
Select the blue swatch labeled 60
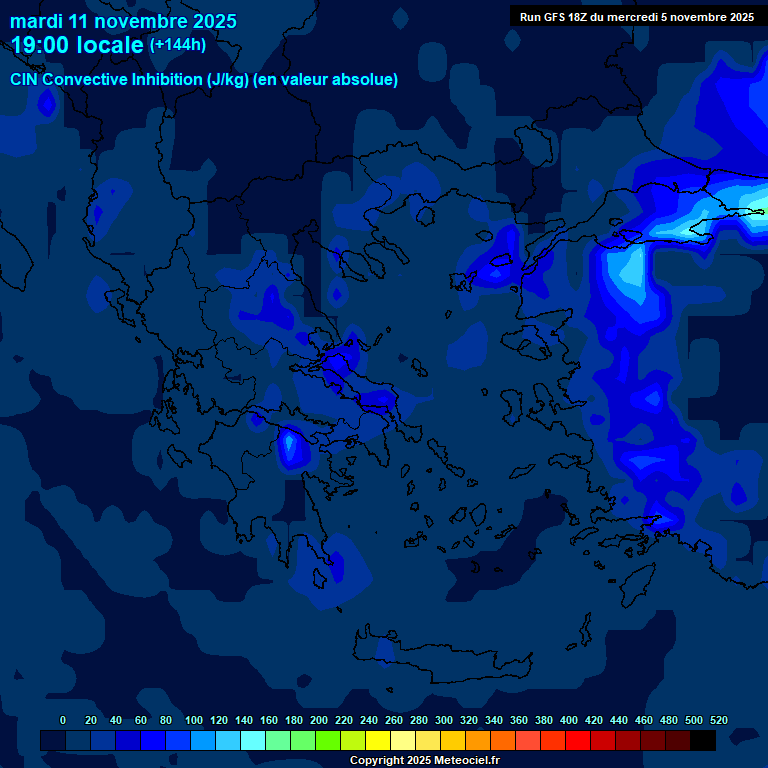(128, 740)
